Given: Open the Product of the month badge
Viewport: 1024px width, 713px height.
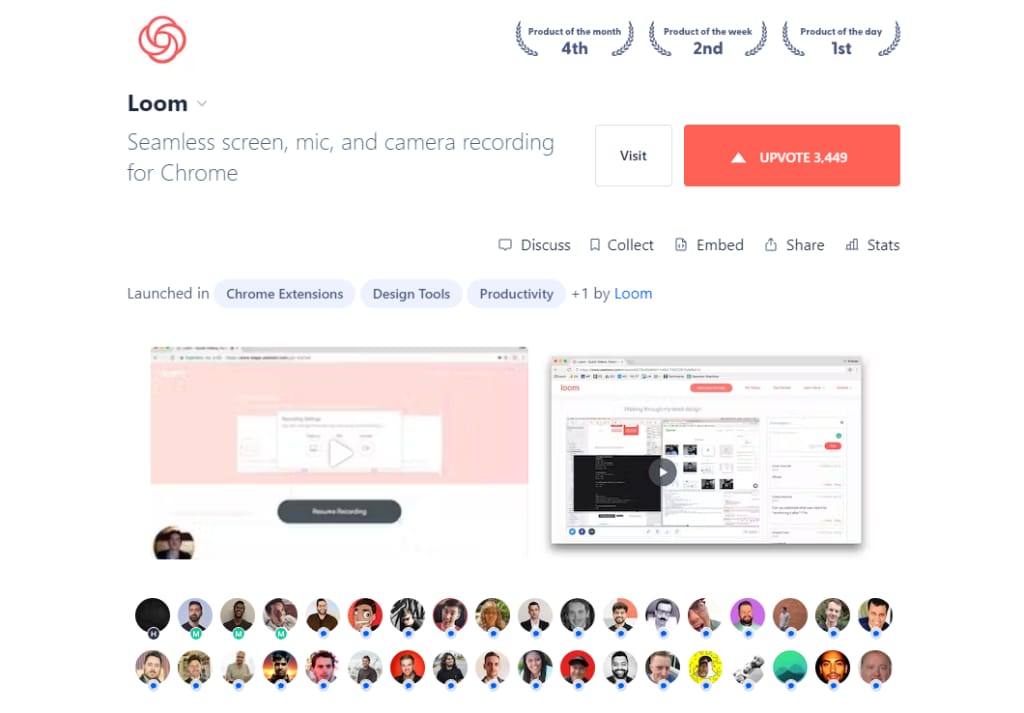Looking at the screenshot, I should pos(575,40).
